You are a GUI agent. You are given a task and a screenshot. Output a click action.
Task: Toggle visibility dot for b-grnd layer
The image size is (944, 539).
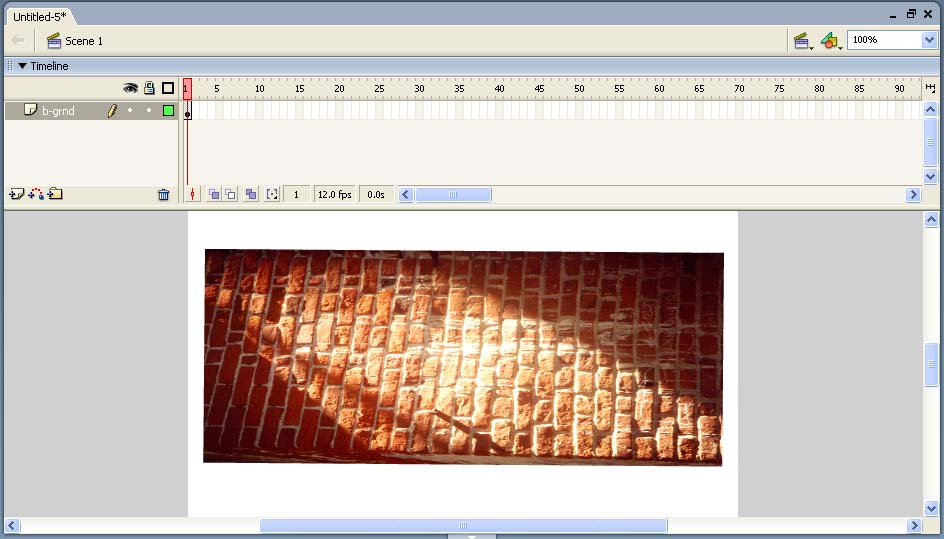tap(130, 111)
